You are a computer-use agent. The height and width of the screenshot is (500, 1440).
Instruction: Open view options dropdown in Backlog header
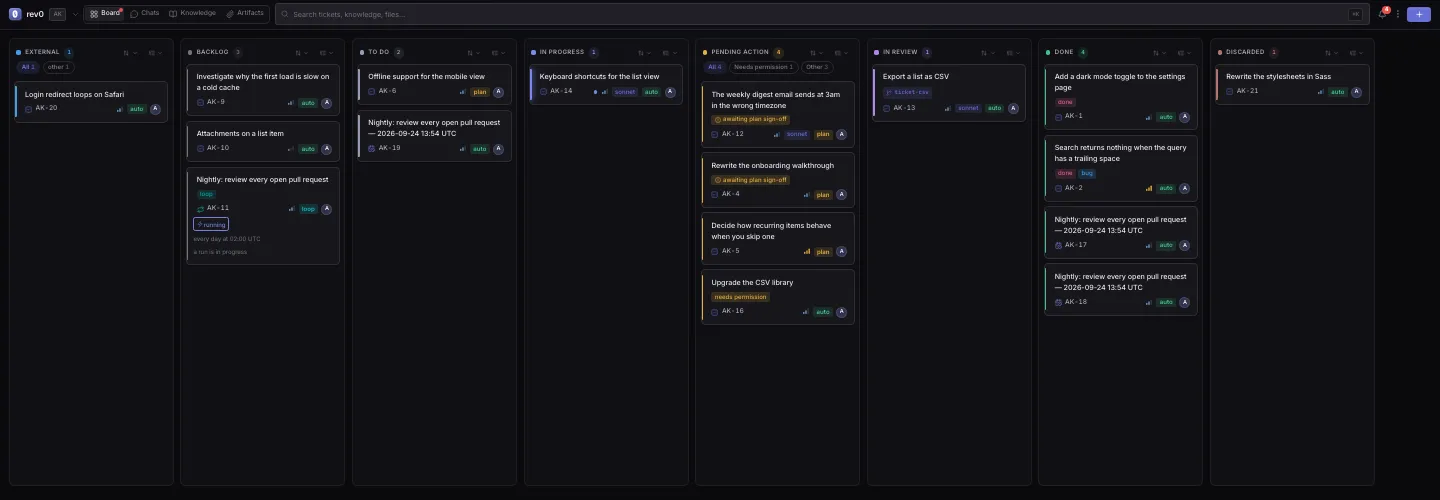(327, 52)
